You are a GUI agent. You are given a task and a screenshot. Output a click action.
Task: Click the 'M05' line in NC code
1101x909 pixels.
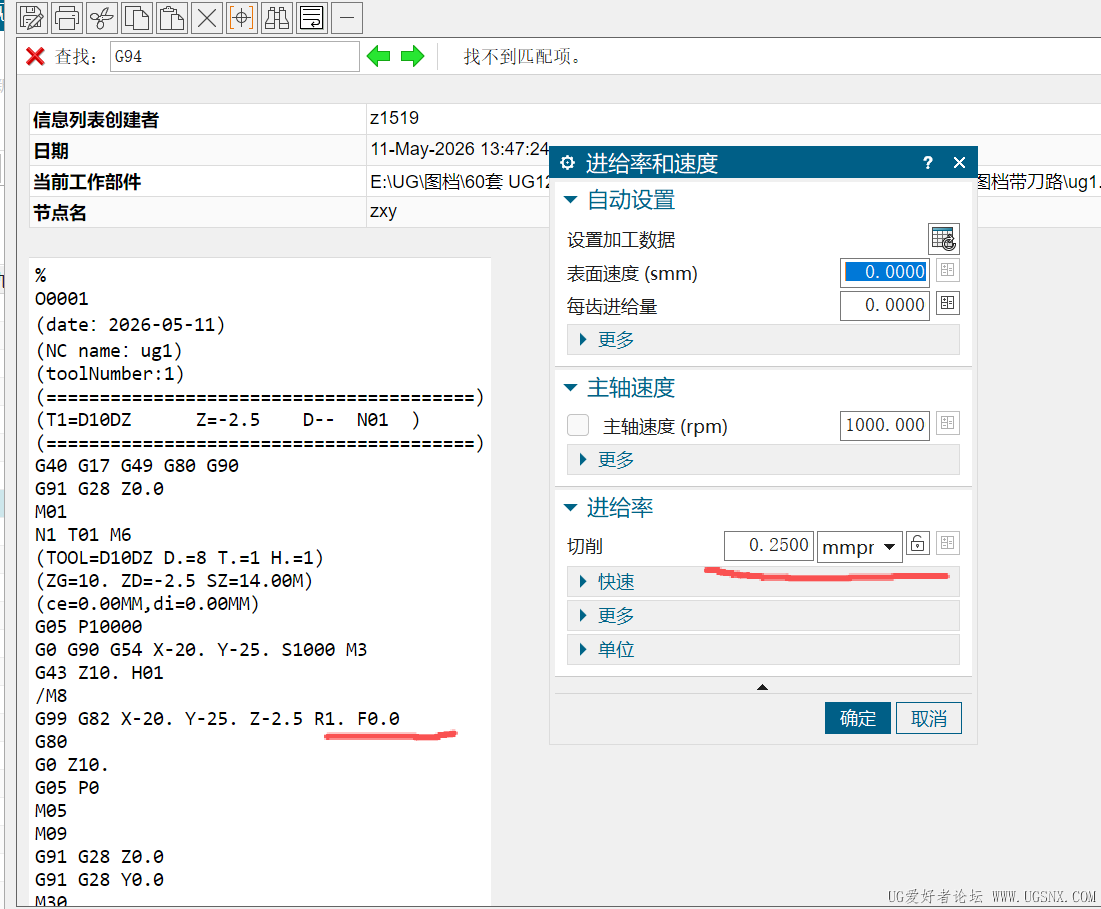click(x=51, y=811)
